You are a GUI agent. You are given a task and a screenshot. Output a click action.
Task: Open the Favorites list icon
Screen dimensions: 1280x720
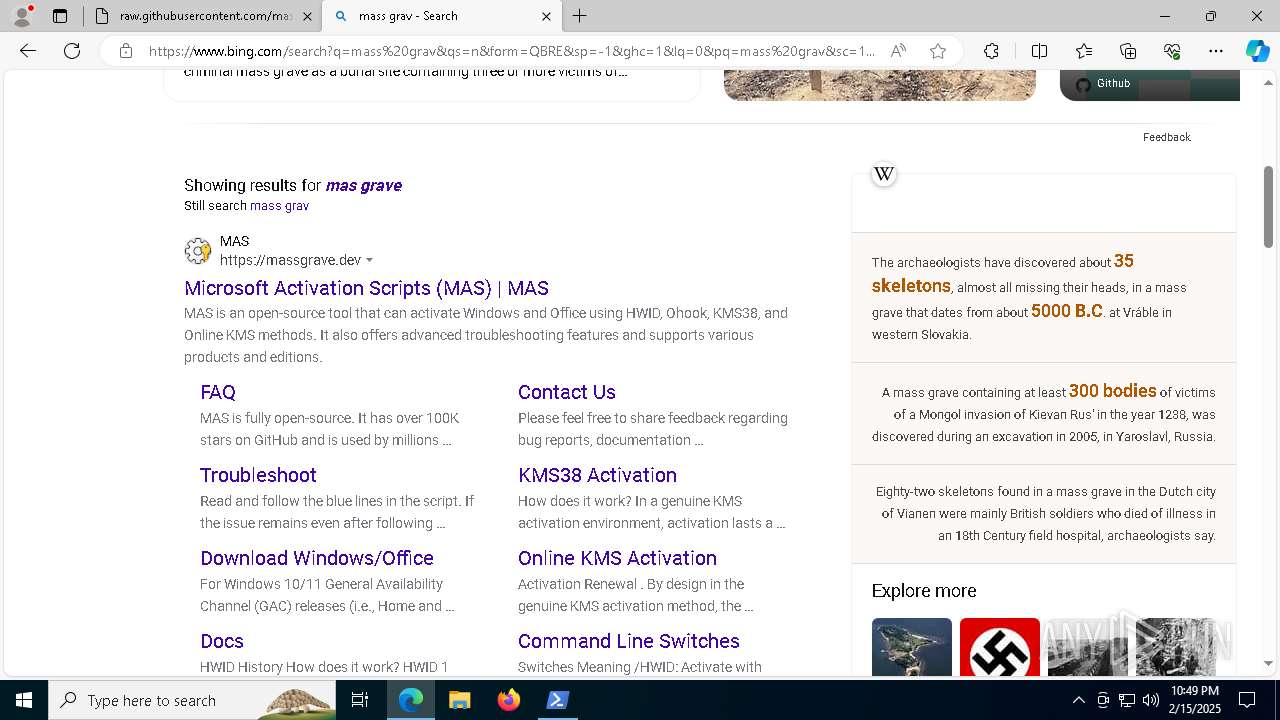point(1084,51)
